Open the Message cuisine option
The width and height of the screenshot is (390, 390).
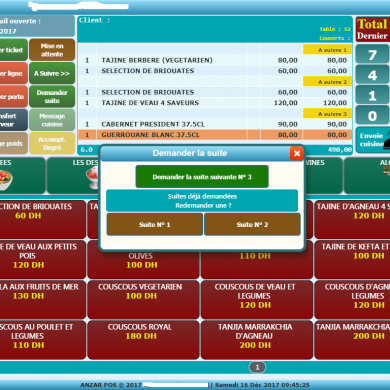(x=52, y=120)
